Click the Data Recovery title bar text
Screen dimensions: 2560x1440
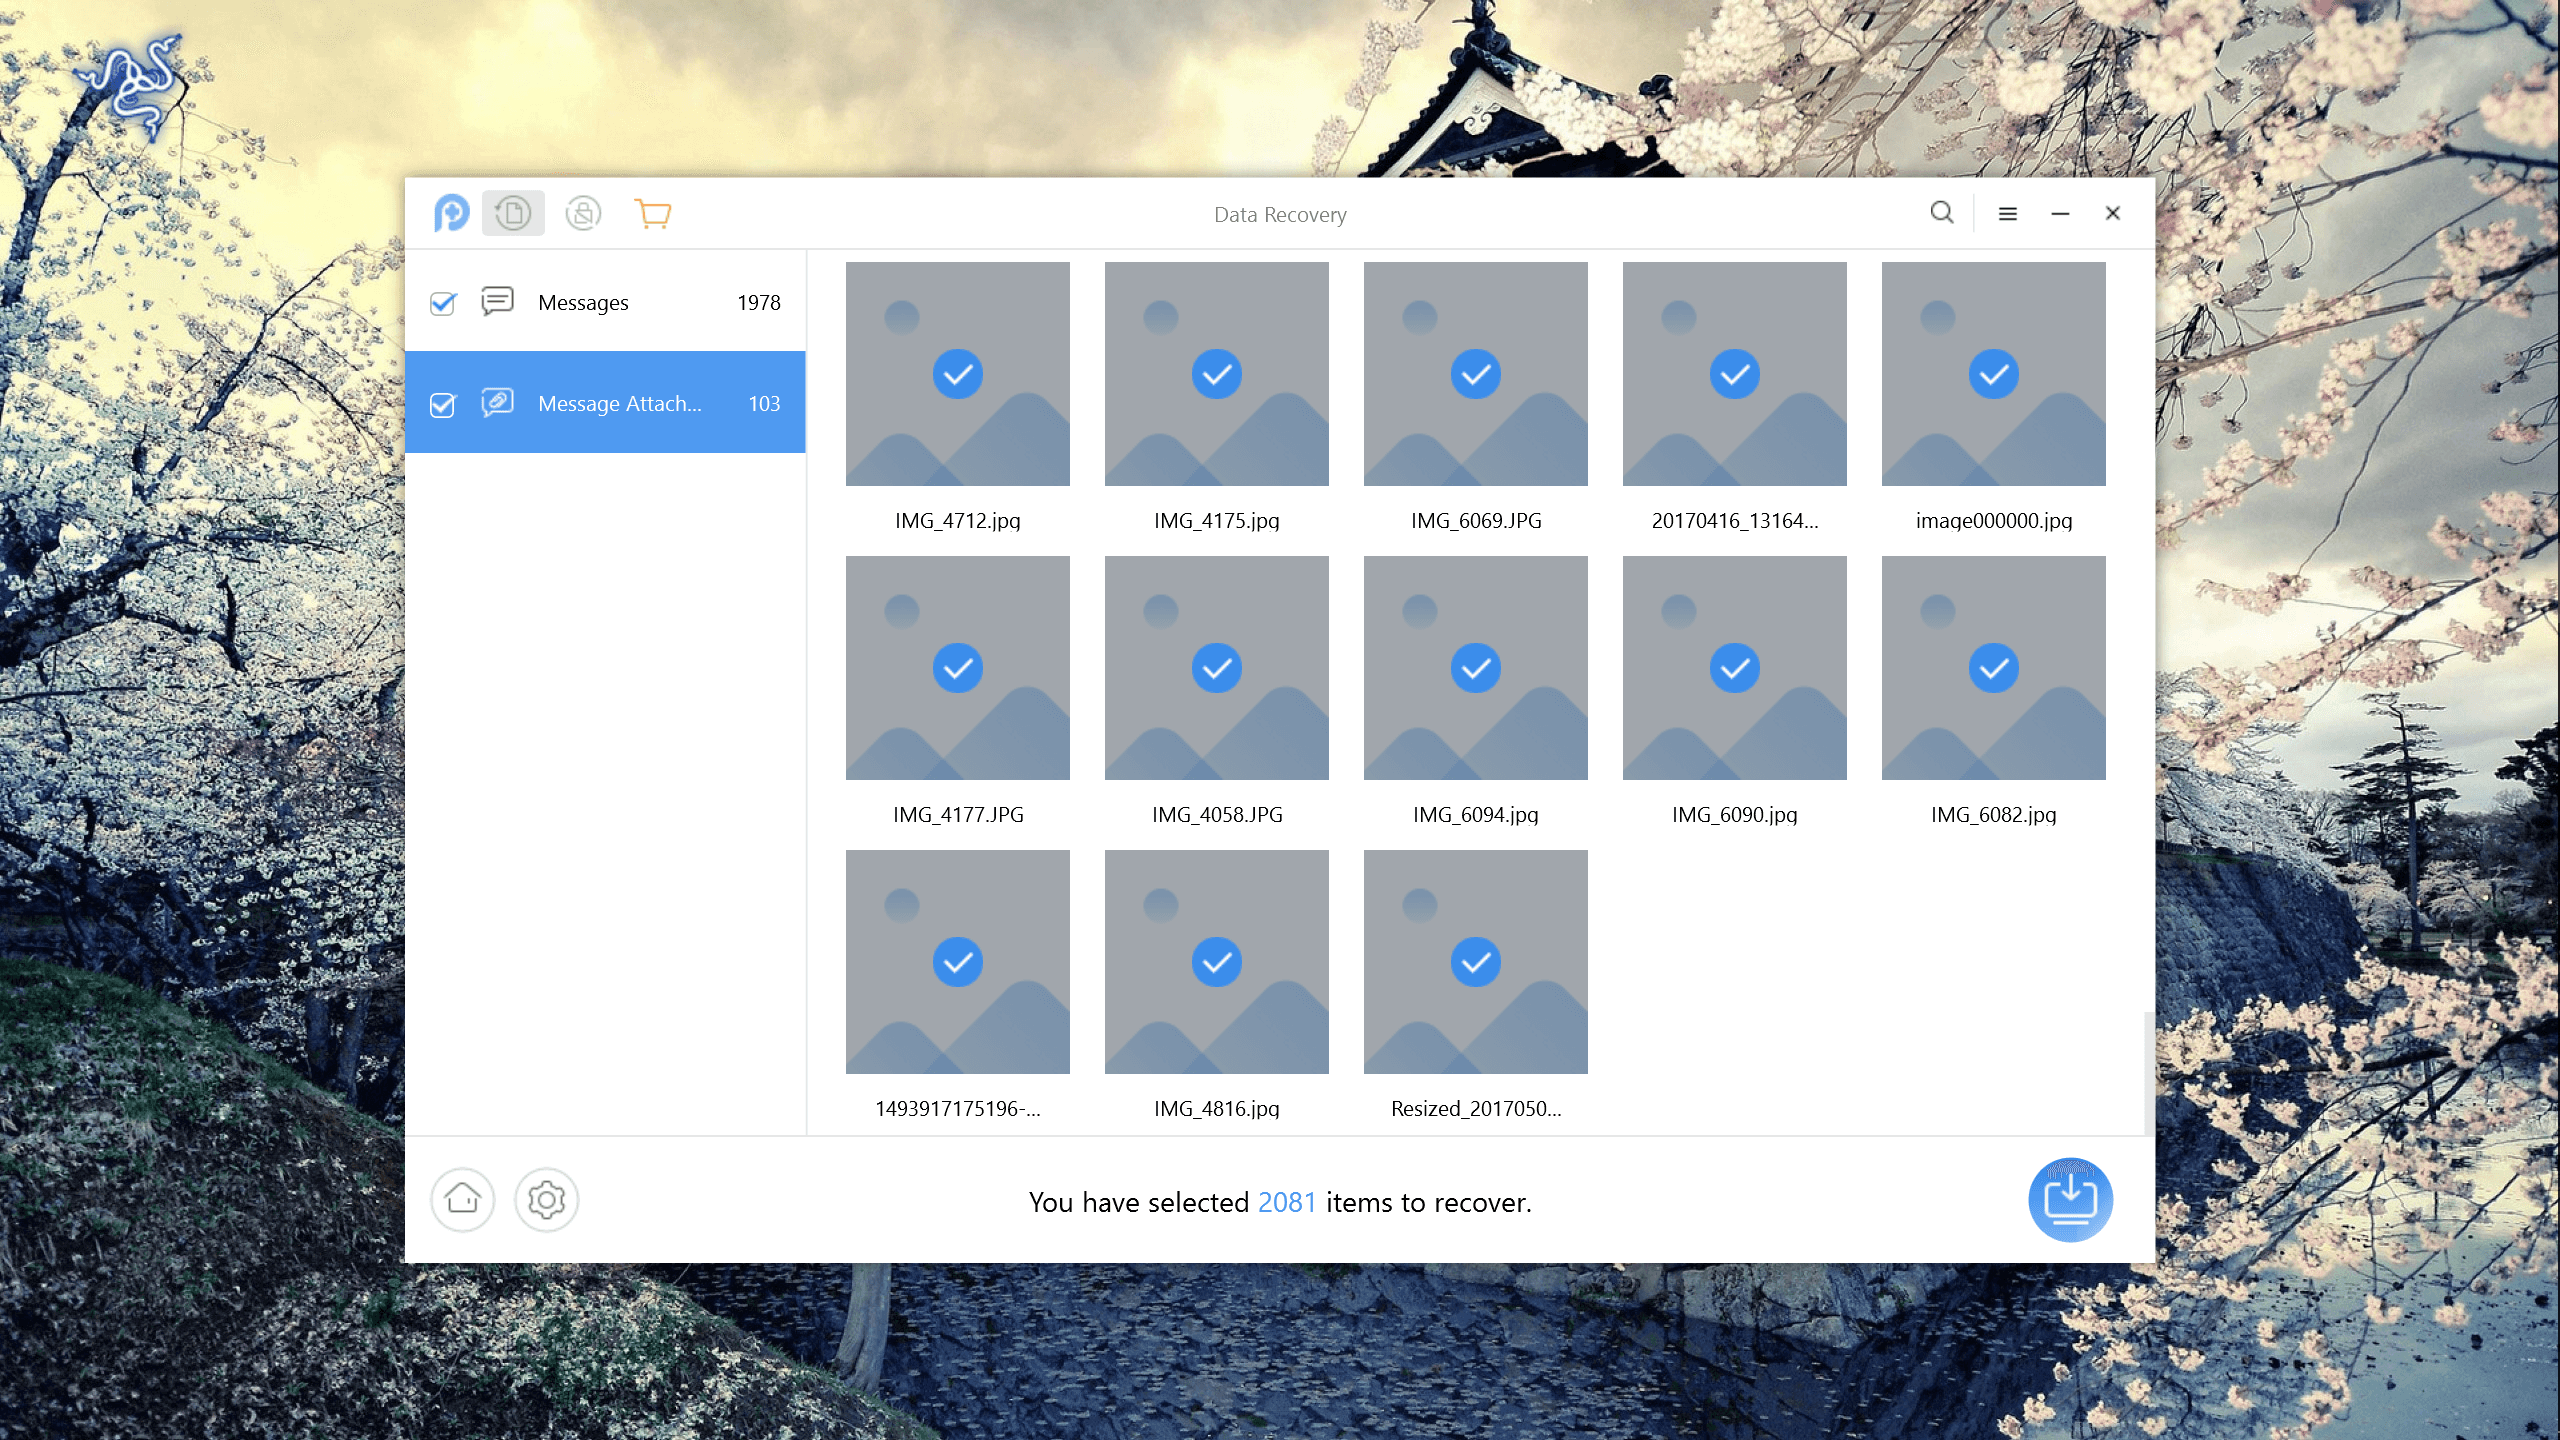pyautogui.click(x=1280, y=214)
